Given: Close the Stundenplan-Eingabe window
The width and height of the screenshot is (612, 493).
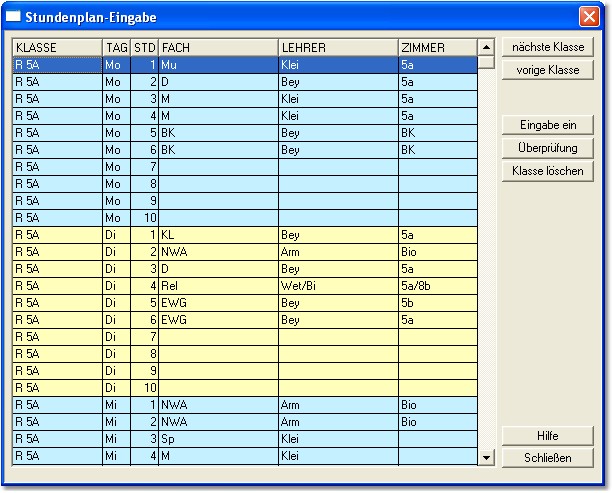Looking at the screenshot, I should tap(589, 17).
